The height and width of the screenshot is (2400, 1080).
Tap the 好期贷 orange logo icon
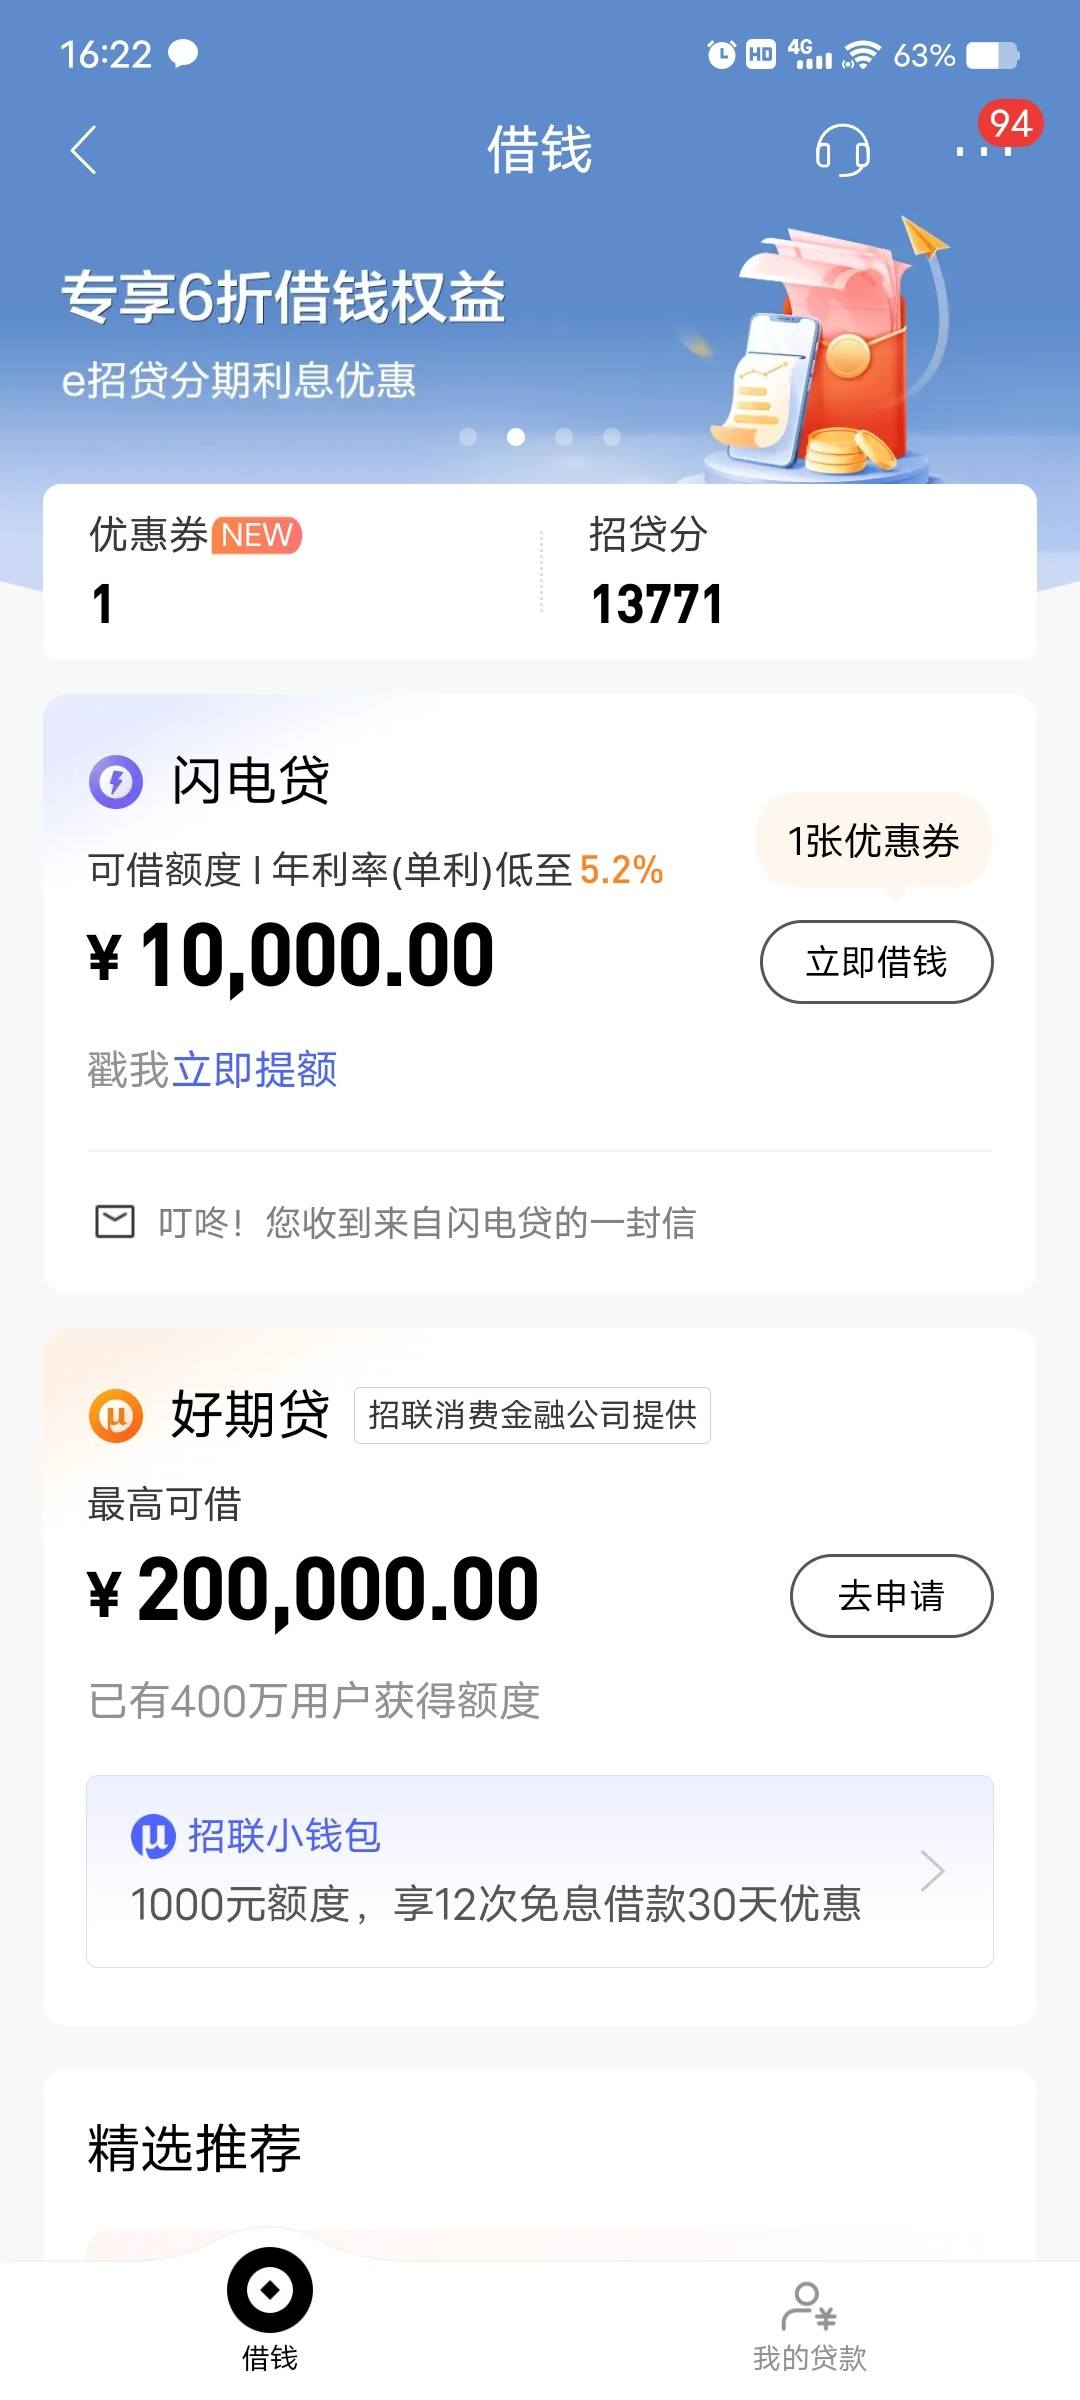pos(116,1416)
